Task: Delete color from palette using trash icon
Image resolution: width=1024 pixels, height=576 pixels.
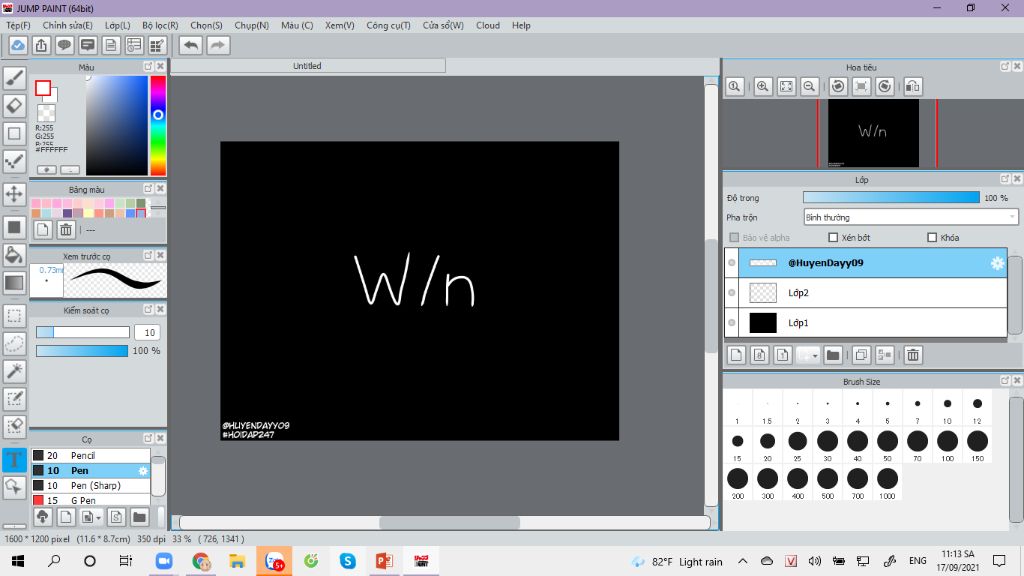Action: click(x=66, y=229)
